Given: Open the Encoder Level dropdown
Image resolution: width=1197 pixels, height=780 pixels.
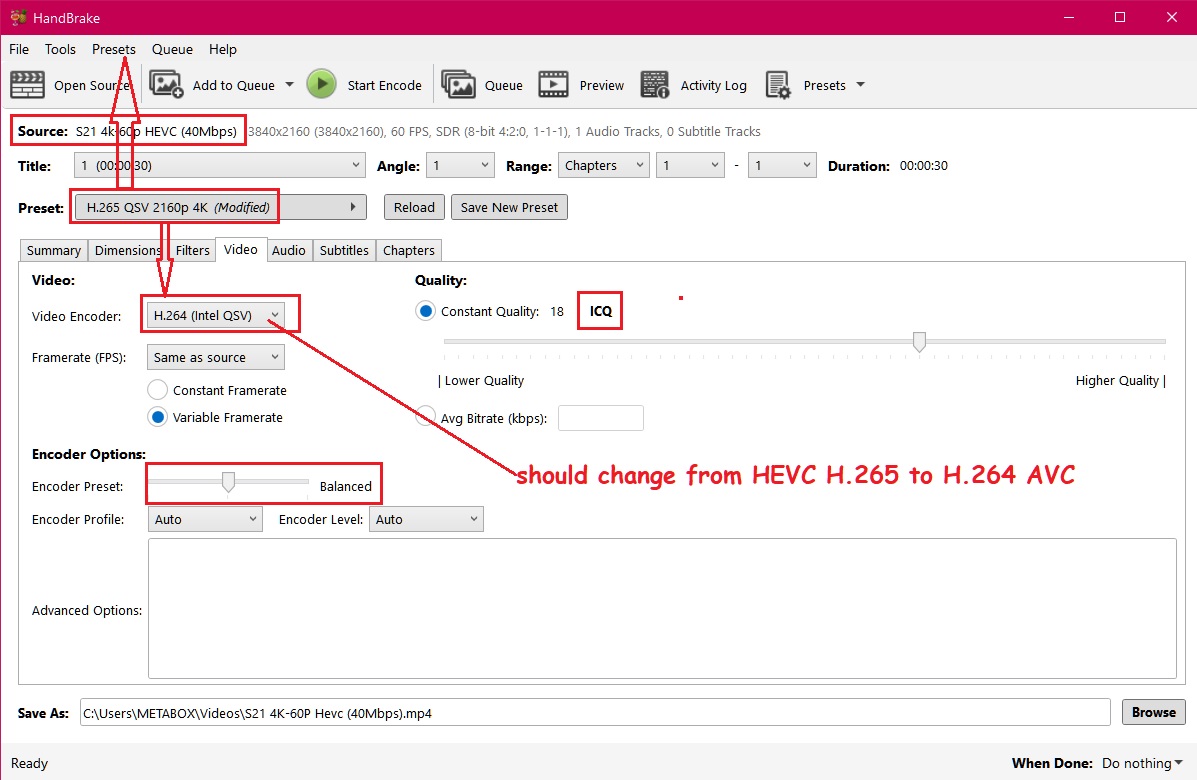Looking at the screenshot, I should coord(426,520).
